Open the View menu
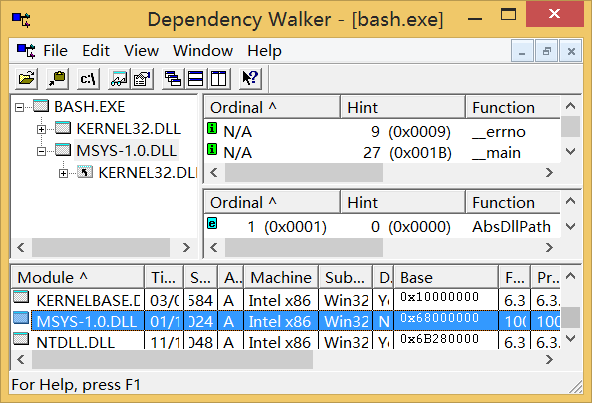 142,51
